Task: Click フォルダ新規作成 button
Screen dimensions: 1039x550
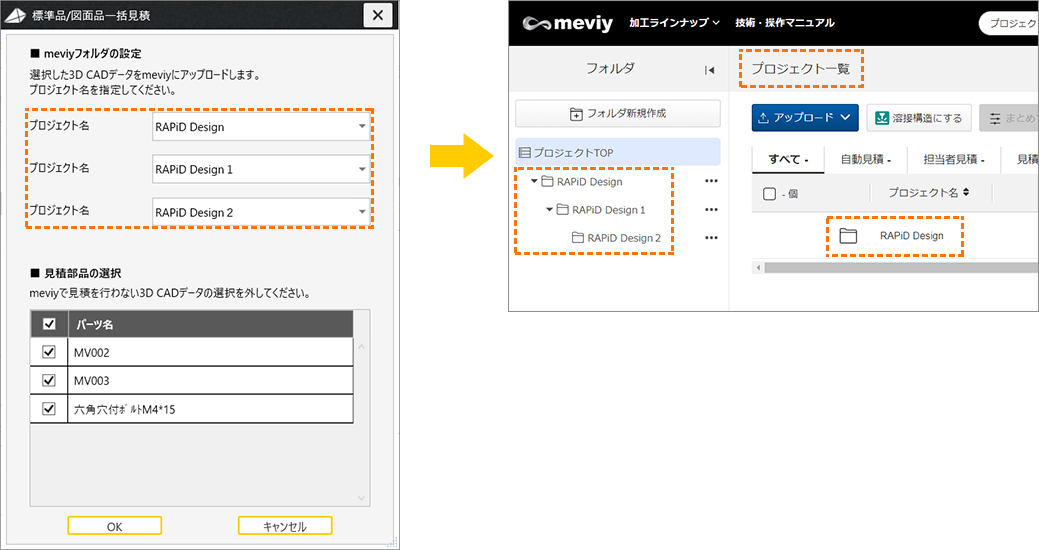Action: 618,113
